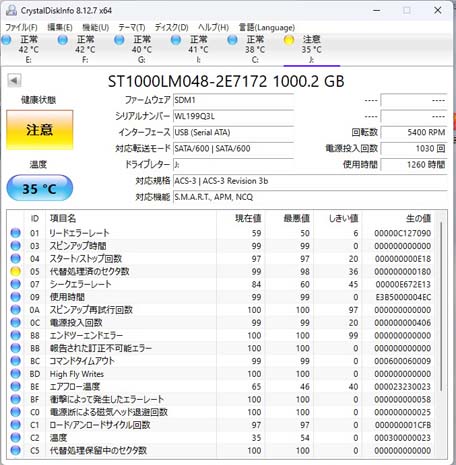Viewport: 456px width, 465px height.
Task: Click the 最悪値 column header
Action: pyautogui.click(x=296, y=218)
